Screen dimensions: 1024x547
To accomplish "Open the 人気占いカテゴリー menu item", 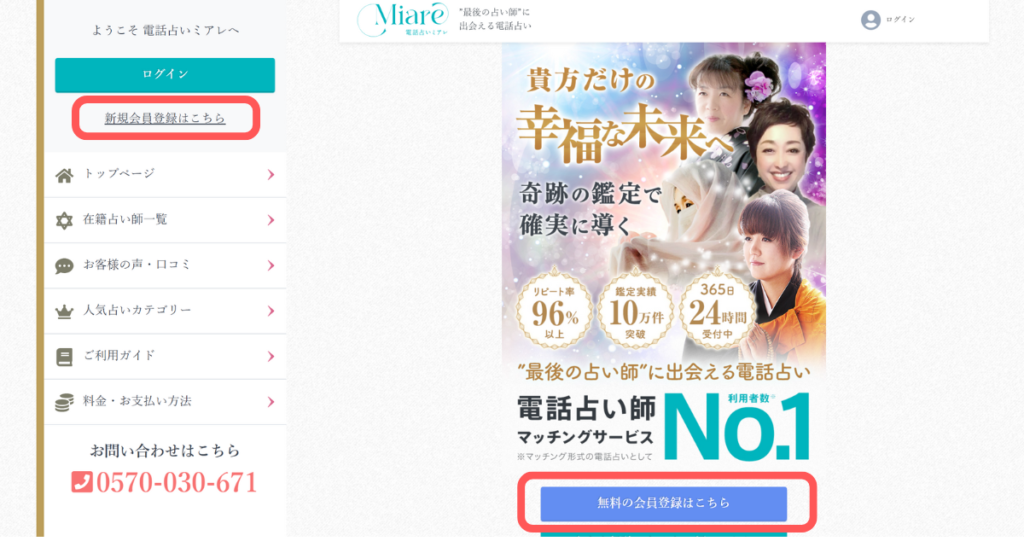I will pos(165,311).
